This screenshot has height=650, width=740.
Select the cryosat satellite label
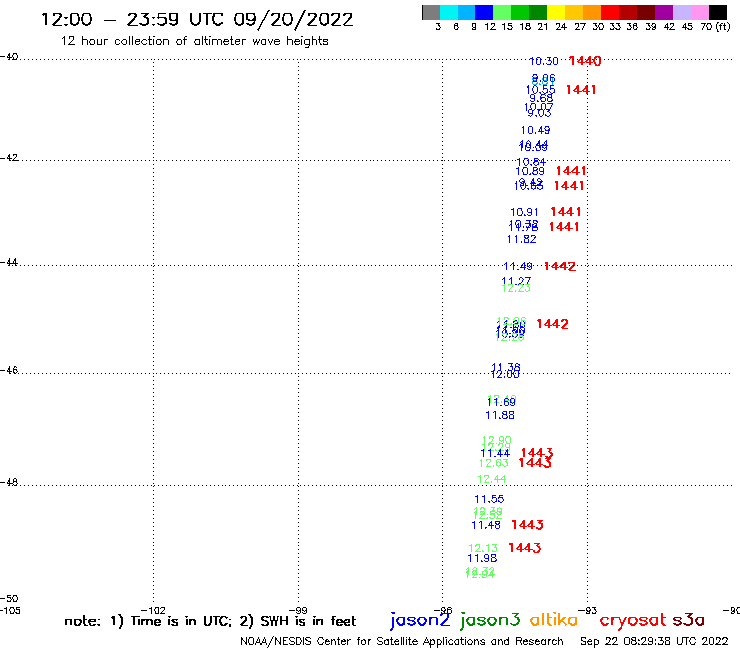633,621
